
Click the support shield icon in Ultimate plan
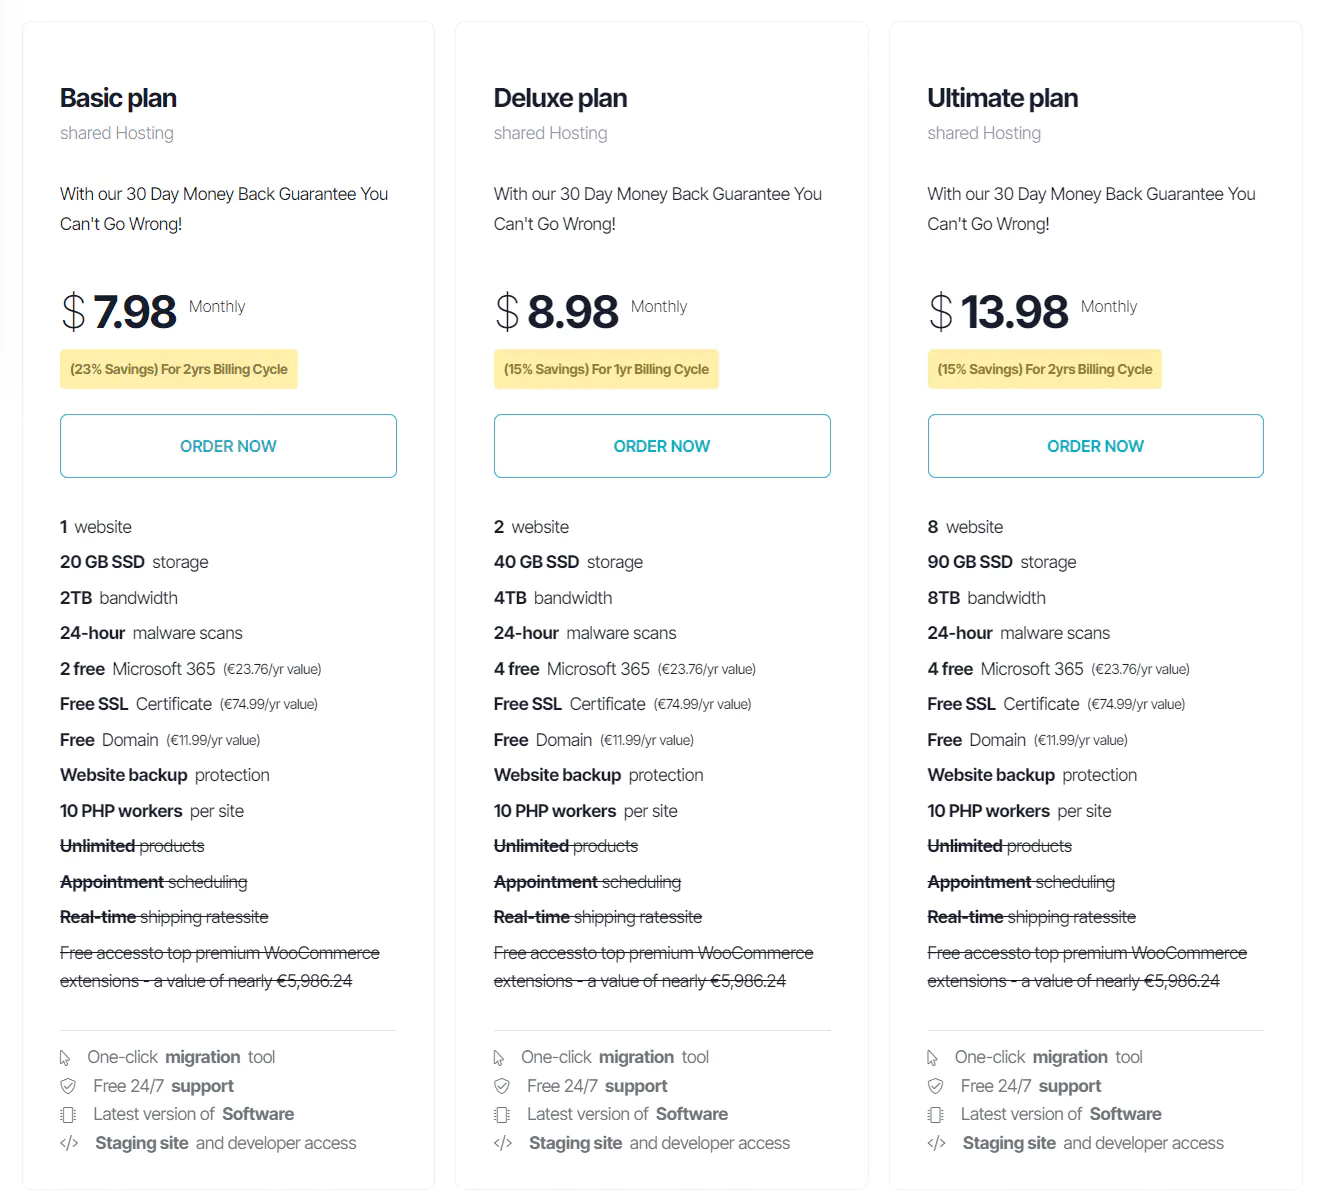(x=936, y=1086)
